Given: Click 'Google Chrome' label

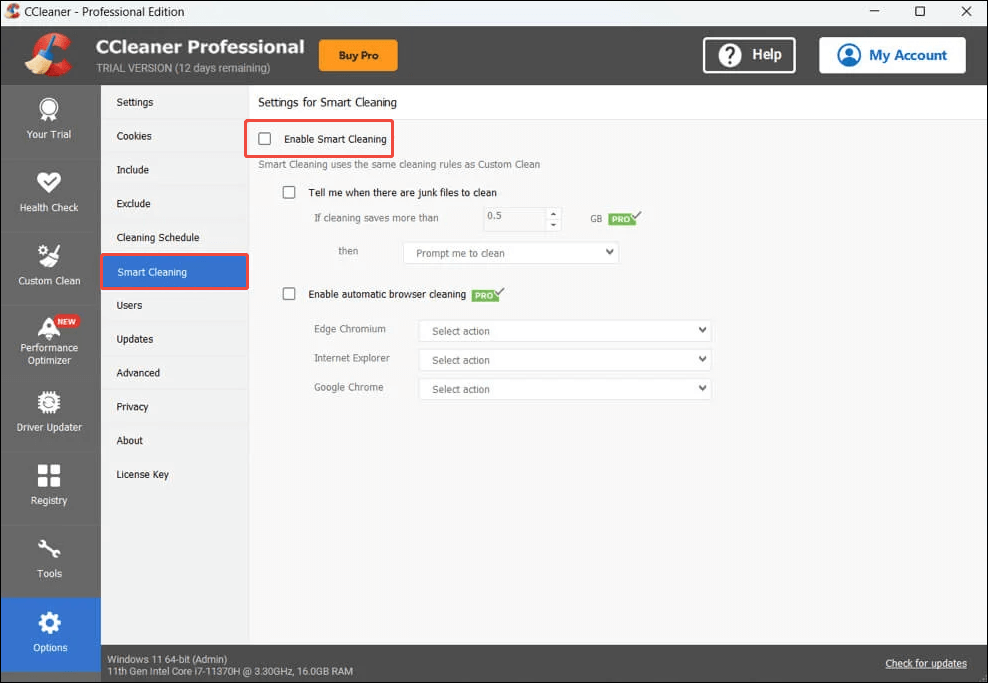Looking at the screenshot, I should coord(348,387).
